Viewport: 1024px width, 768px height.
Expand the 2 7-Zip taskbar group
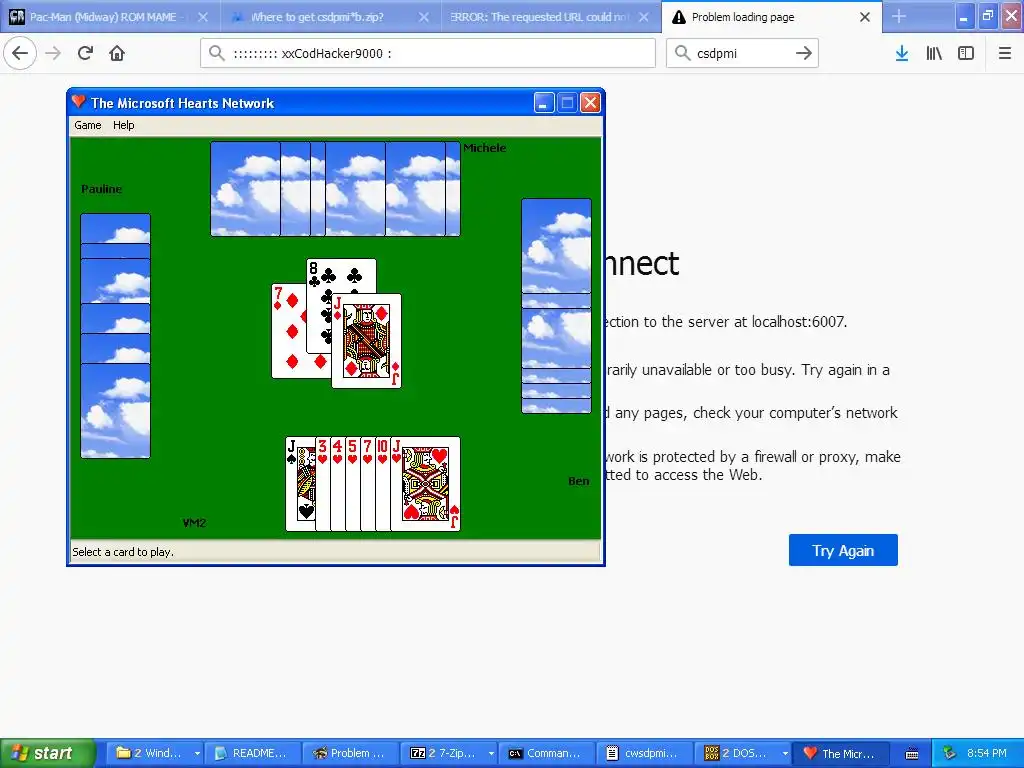(449, 753)
